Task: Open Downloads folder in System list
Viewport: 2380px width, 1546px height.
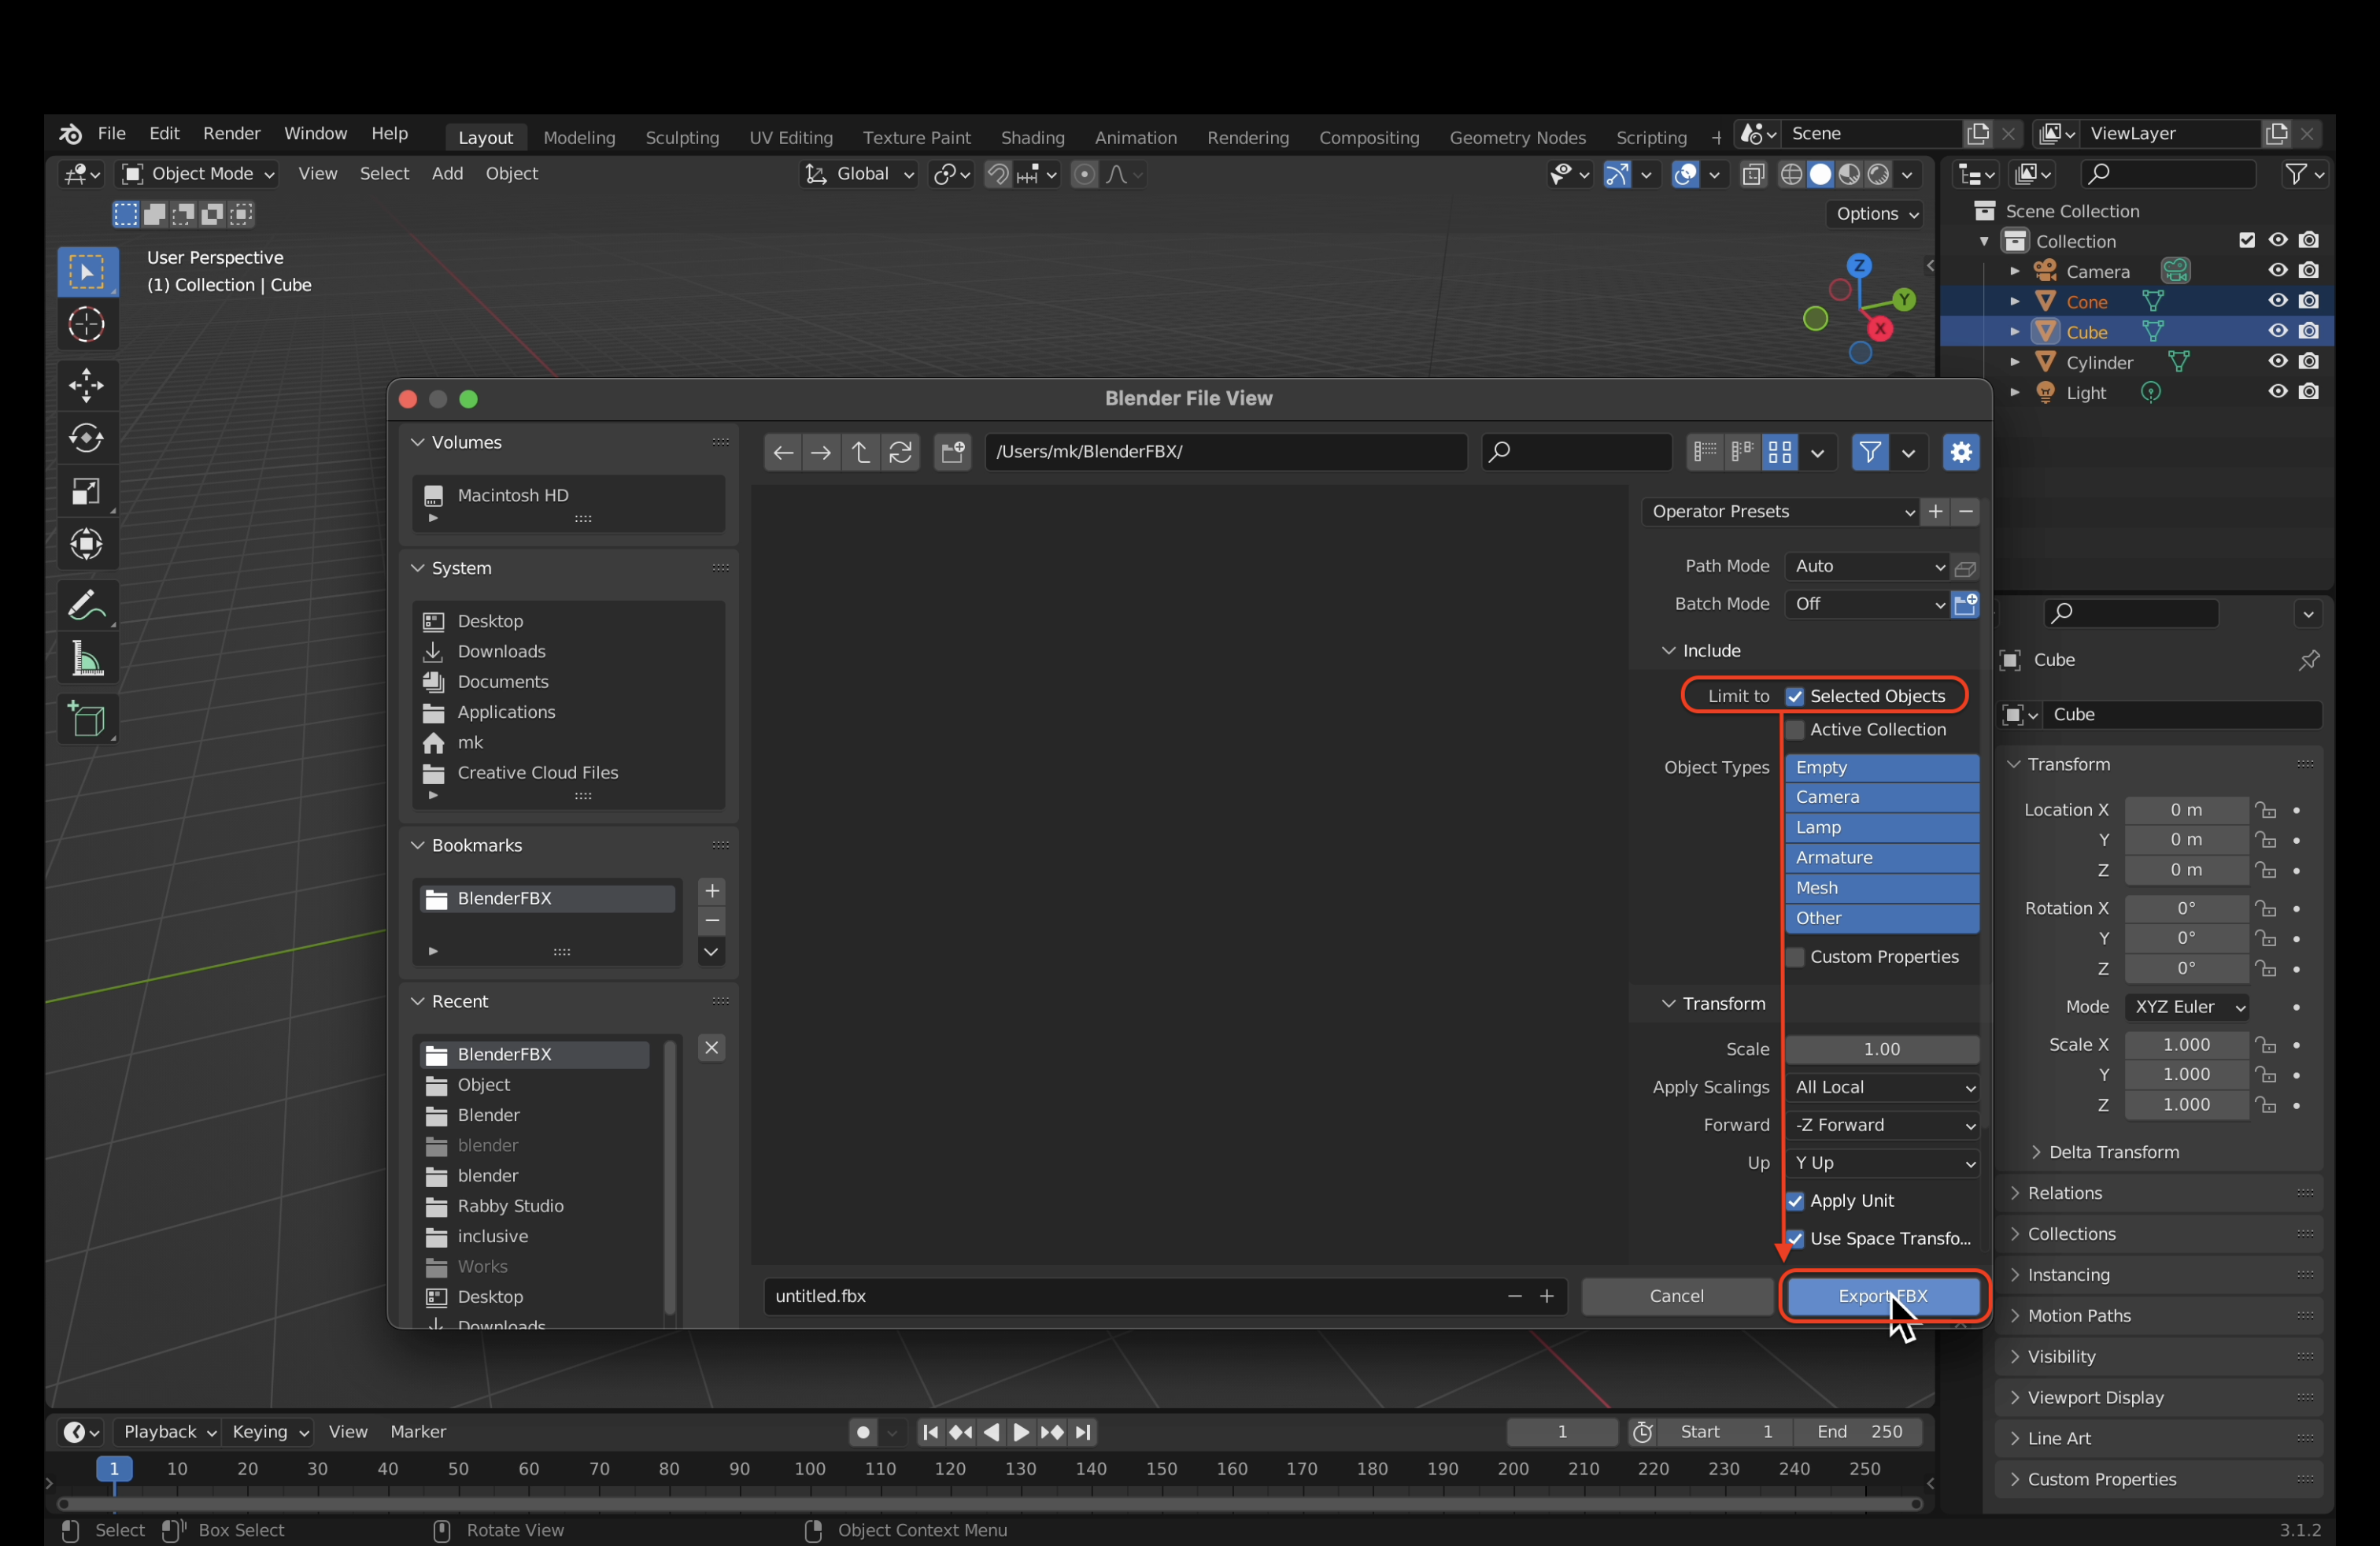Action: tap(501, 652)
